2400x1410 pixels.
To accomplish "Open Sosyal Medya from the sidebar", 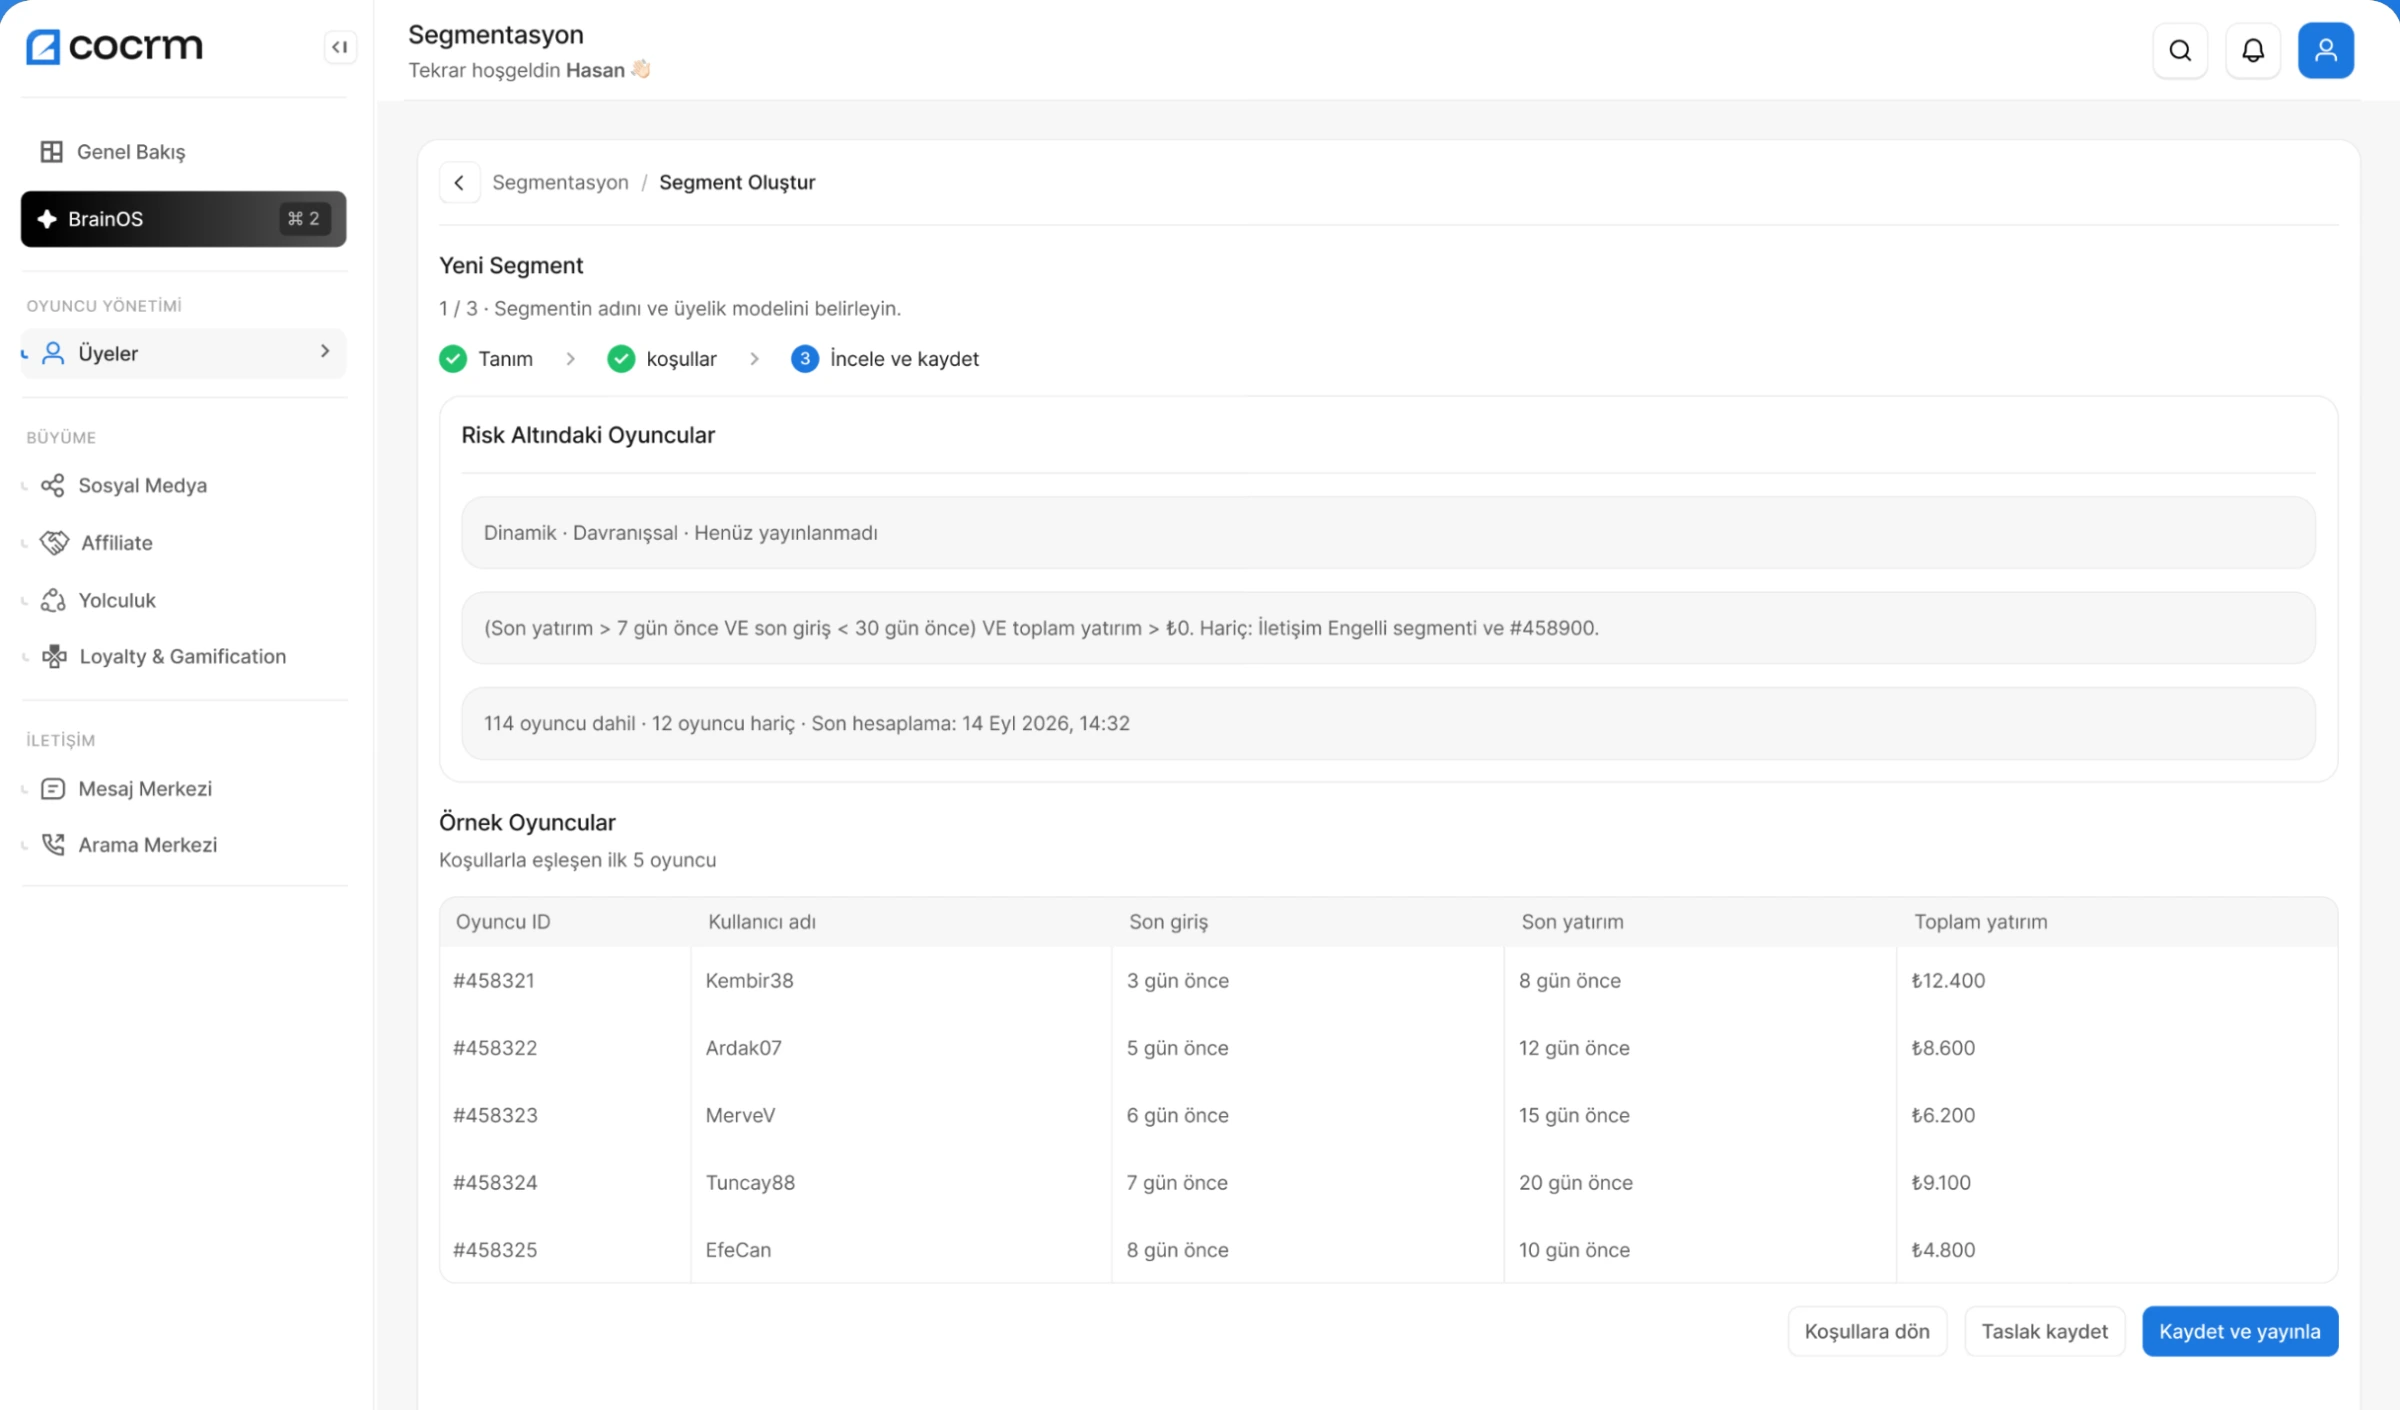I will pyautogui.click(x=183, y=485).
